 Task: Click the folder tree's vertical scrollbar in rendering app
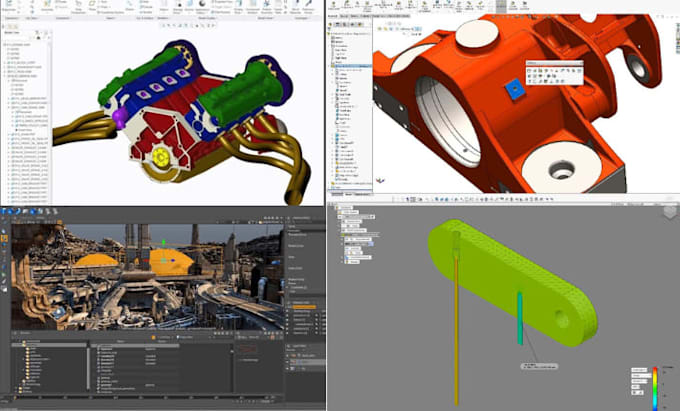pyautogui.click(x=88, y=366)
